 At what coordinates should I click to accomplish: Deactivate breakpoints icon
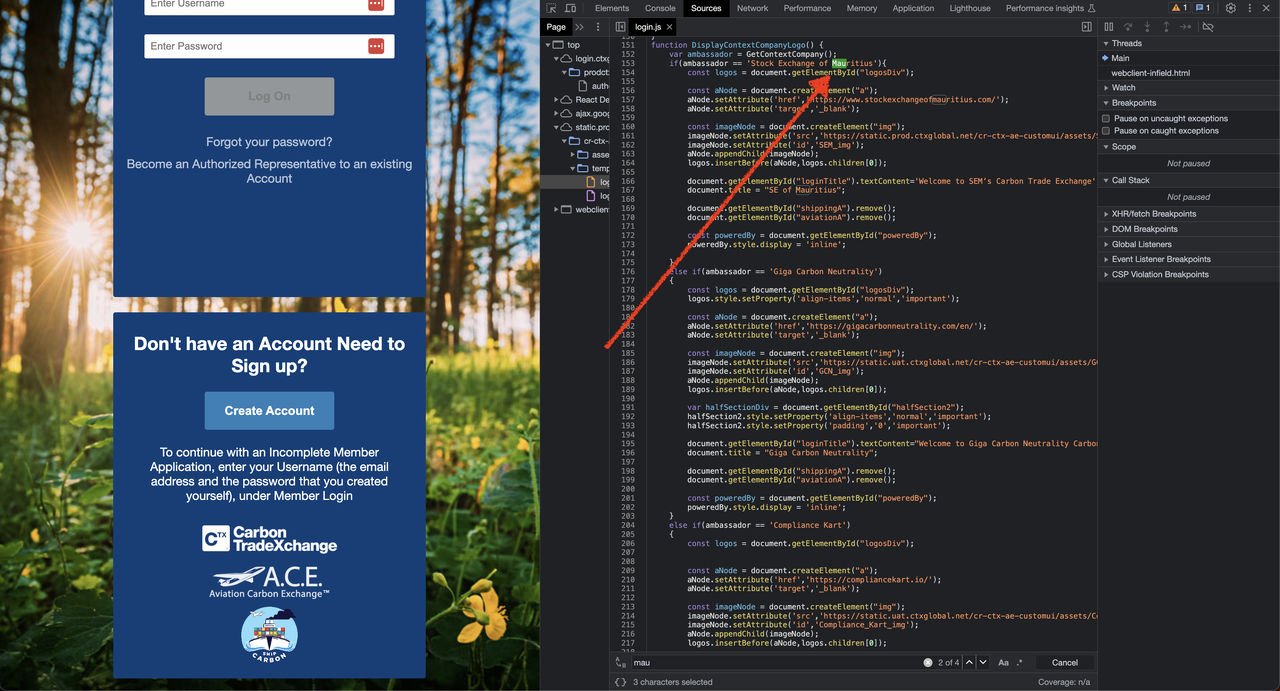click(x=1208, y=27)
